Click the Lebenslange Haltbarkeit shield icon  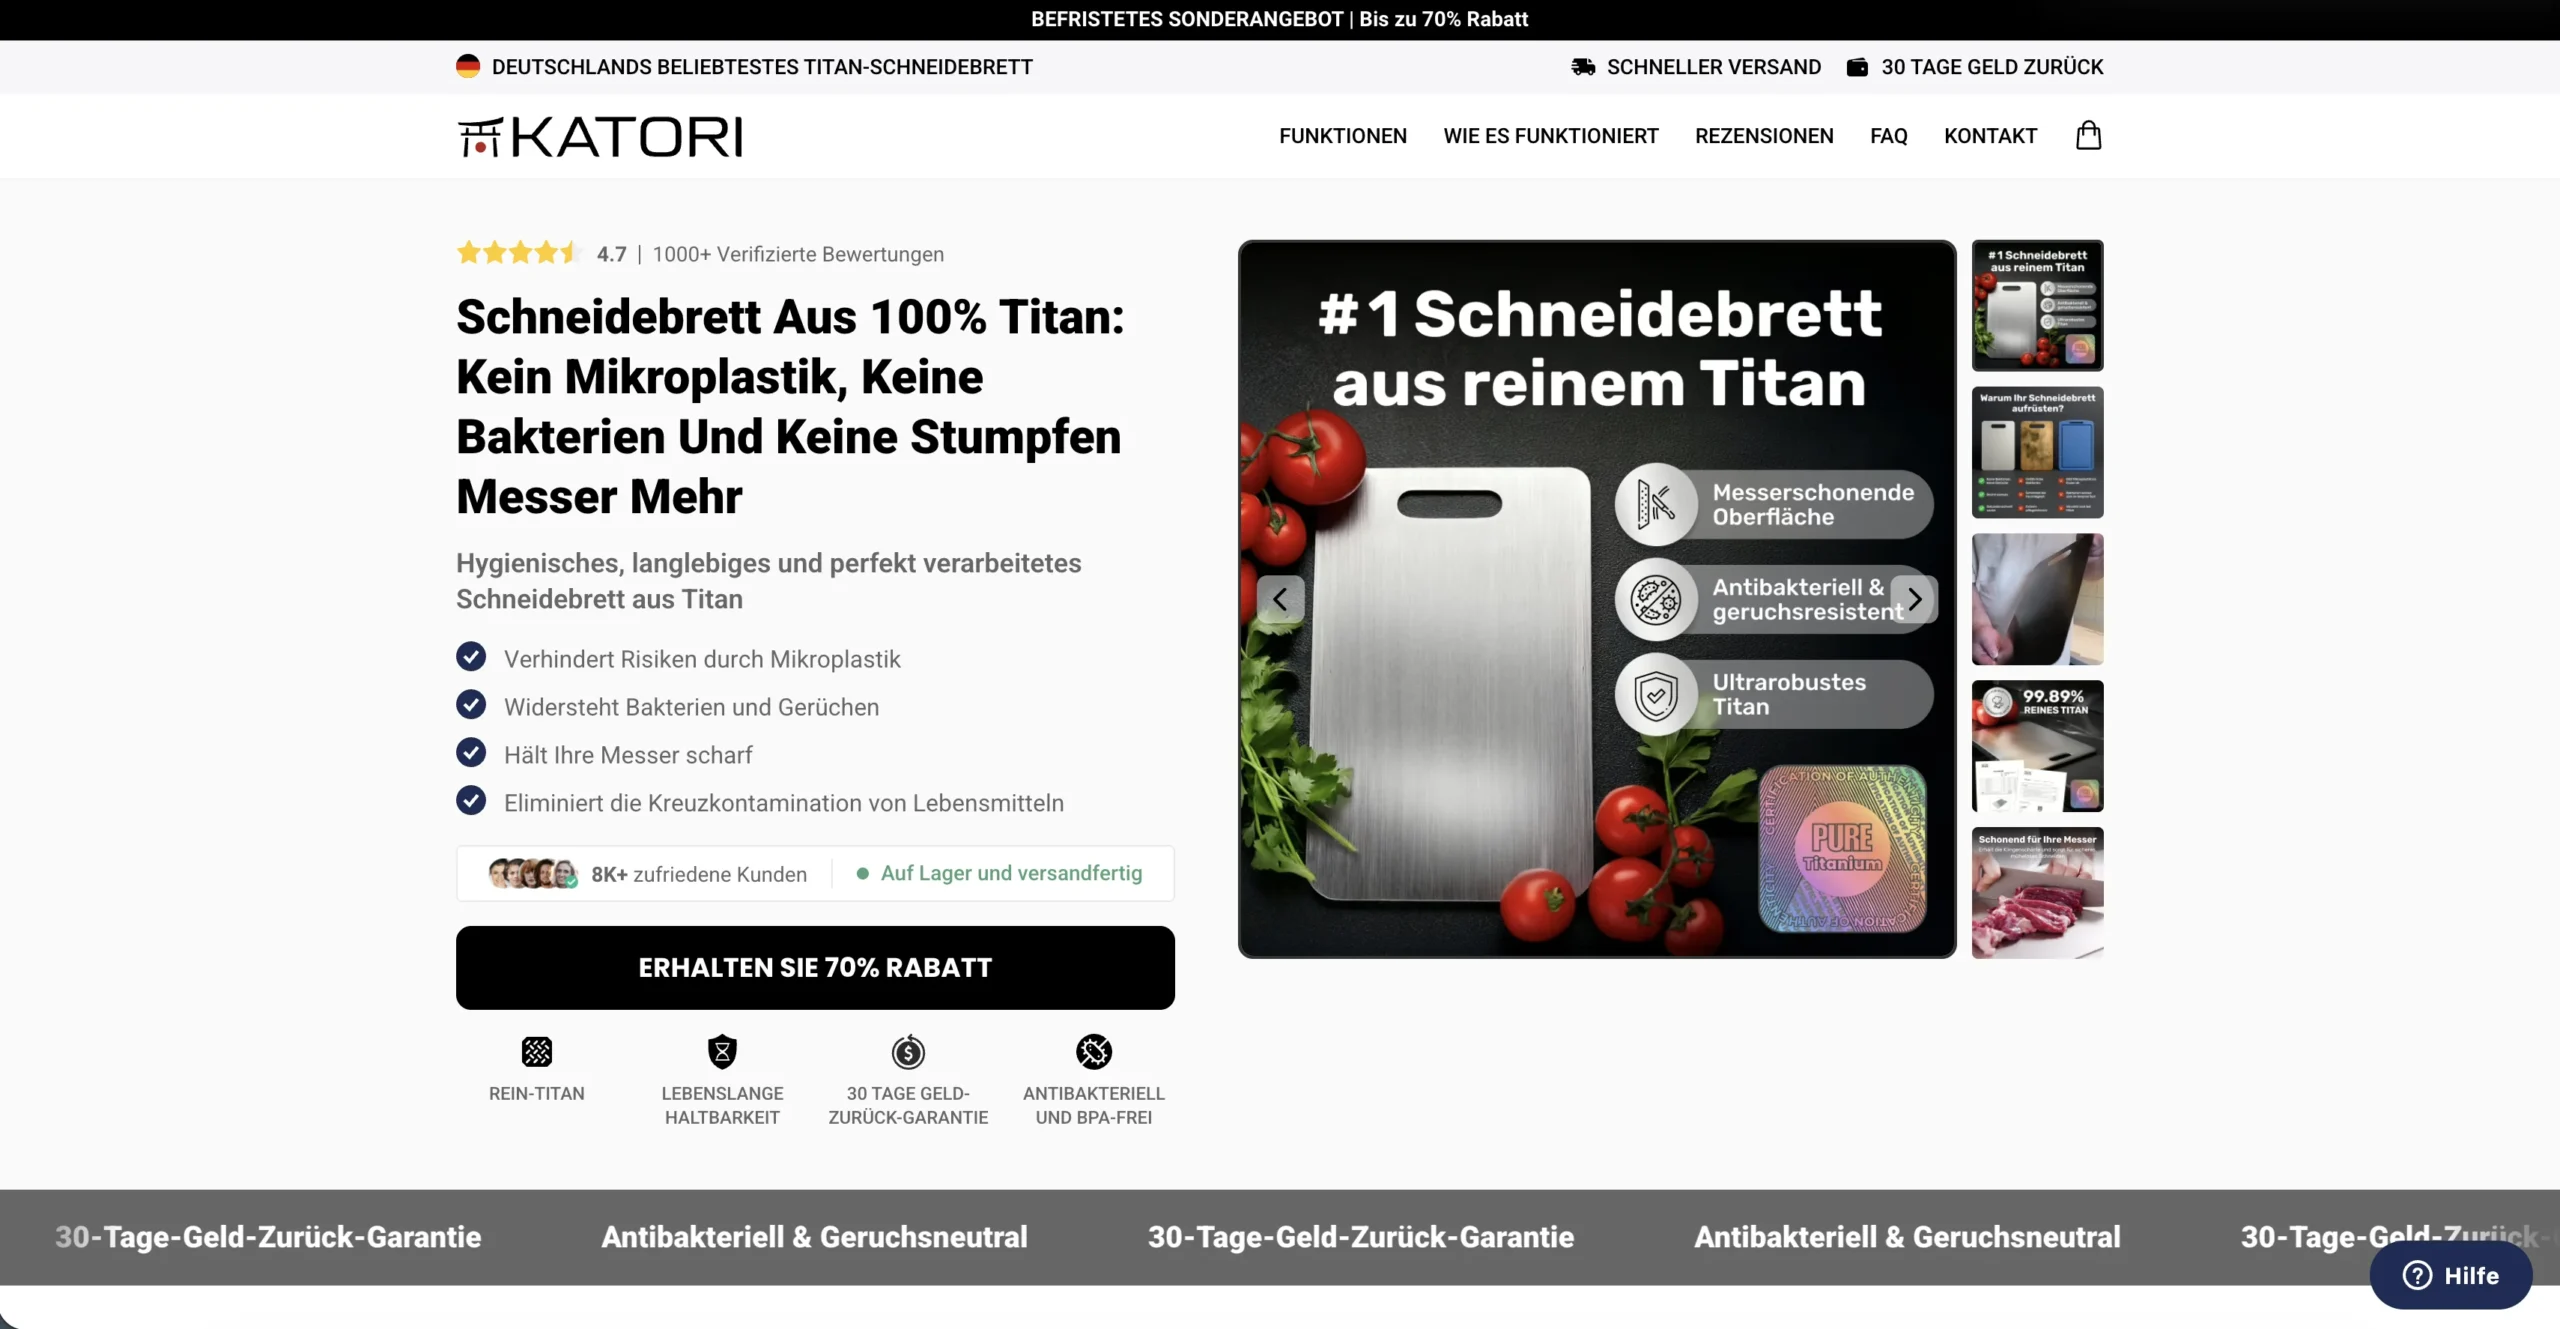(722, 1051)
